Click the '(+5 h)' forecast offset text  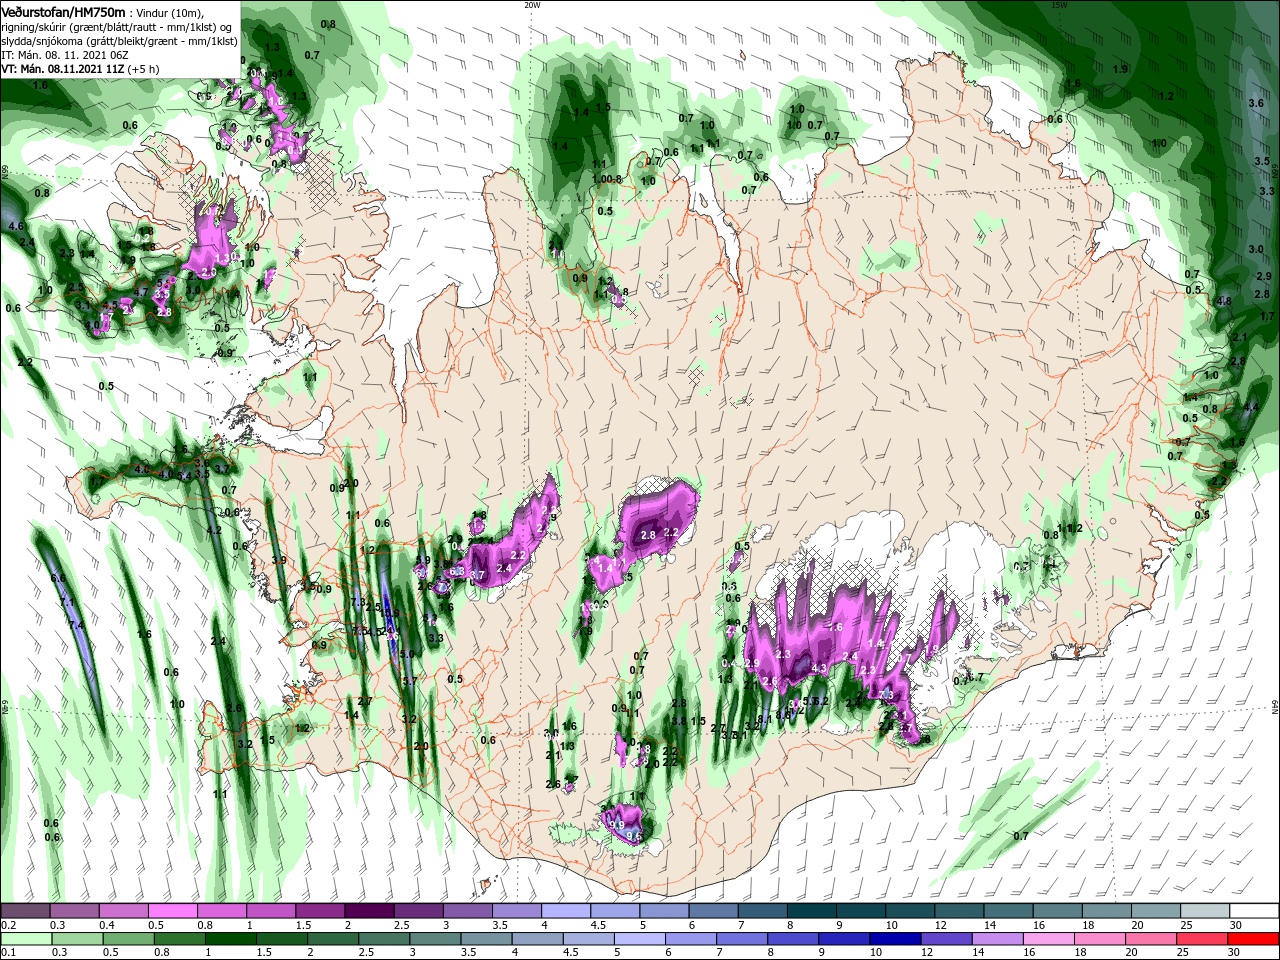tap(143, 70)
